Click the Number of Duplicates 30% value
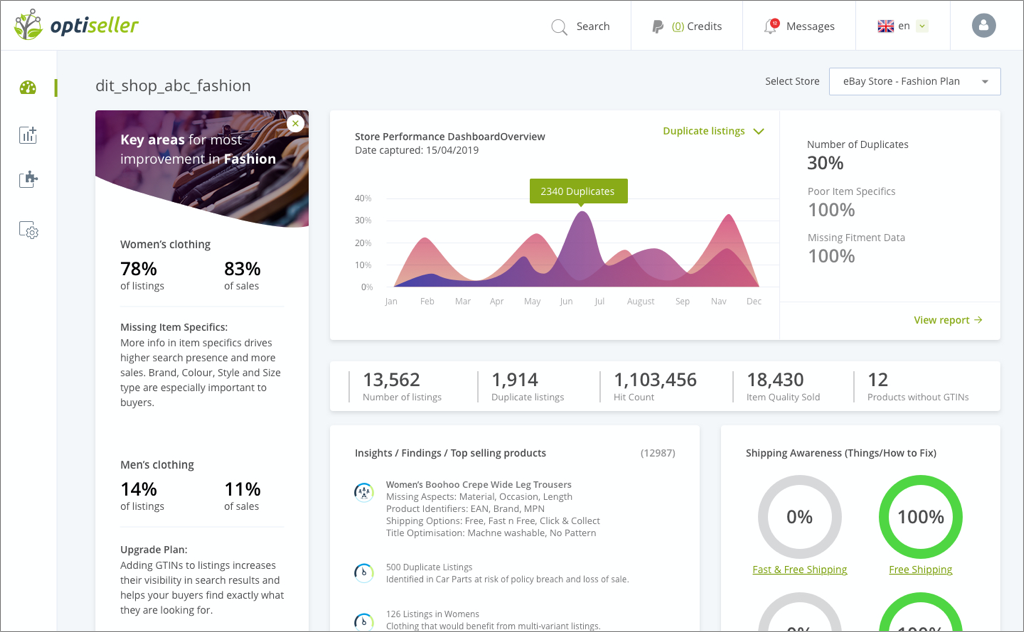 [825, 163]
